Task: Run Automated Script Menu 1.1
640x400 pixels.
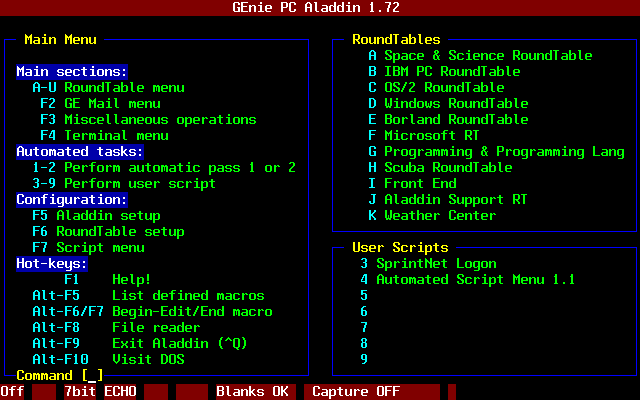Action: (468, 280)
